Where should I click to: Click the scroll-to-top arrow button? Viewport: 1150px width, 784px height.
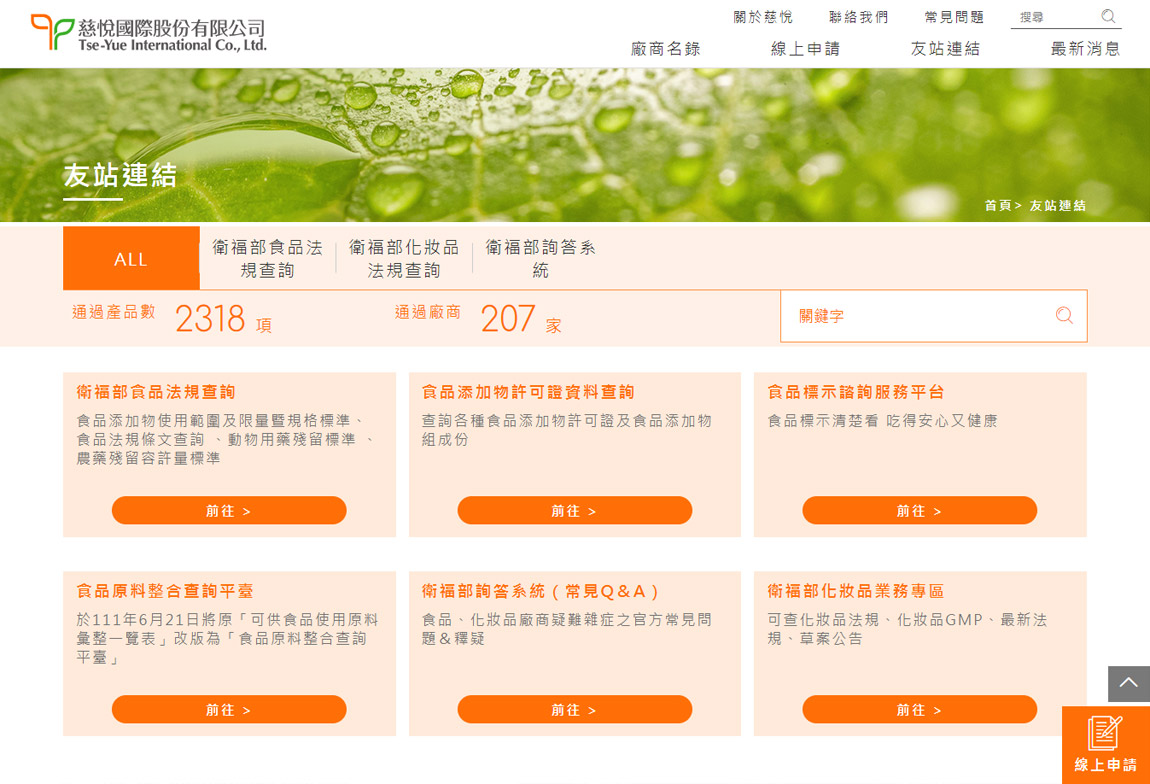coord(1128,683)
